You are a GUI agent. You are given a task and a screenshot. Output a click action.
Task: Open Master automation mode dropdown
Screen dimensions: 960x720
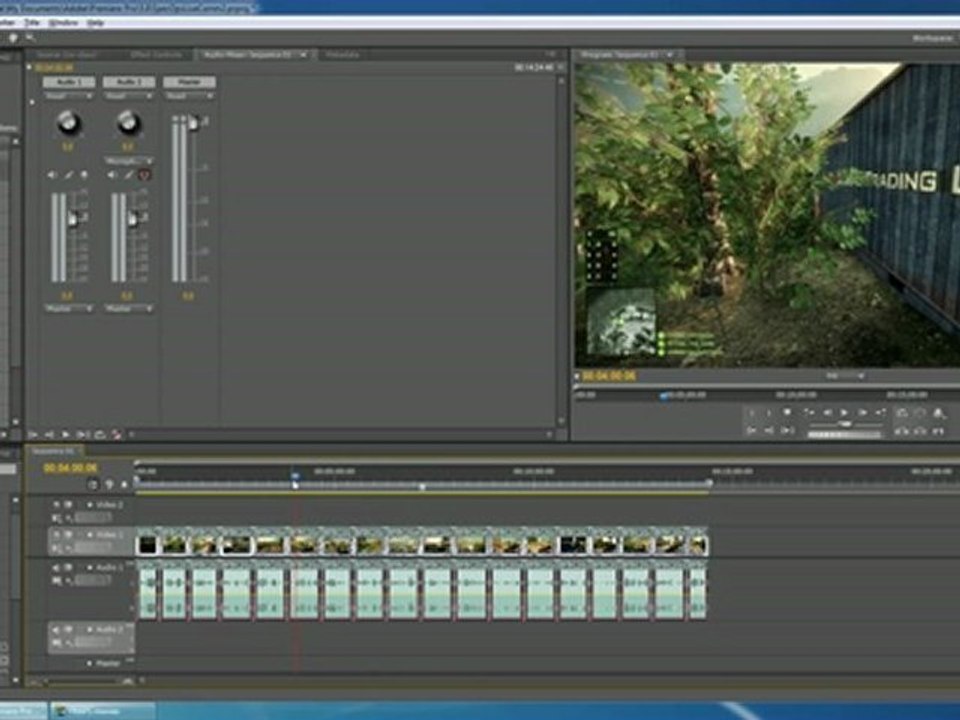point(189,96)
